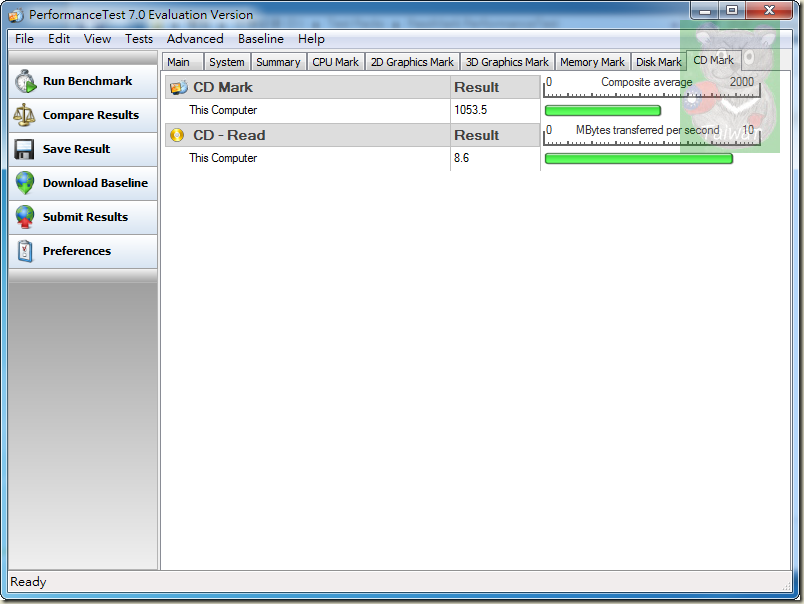Close the PerformanceTest window
The height and width of the screenshot is (604, 804).
[x=769, y=10]
